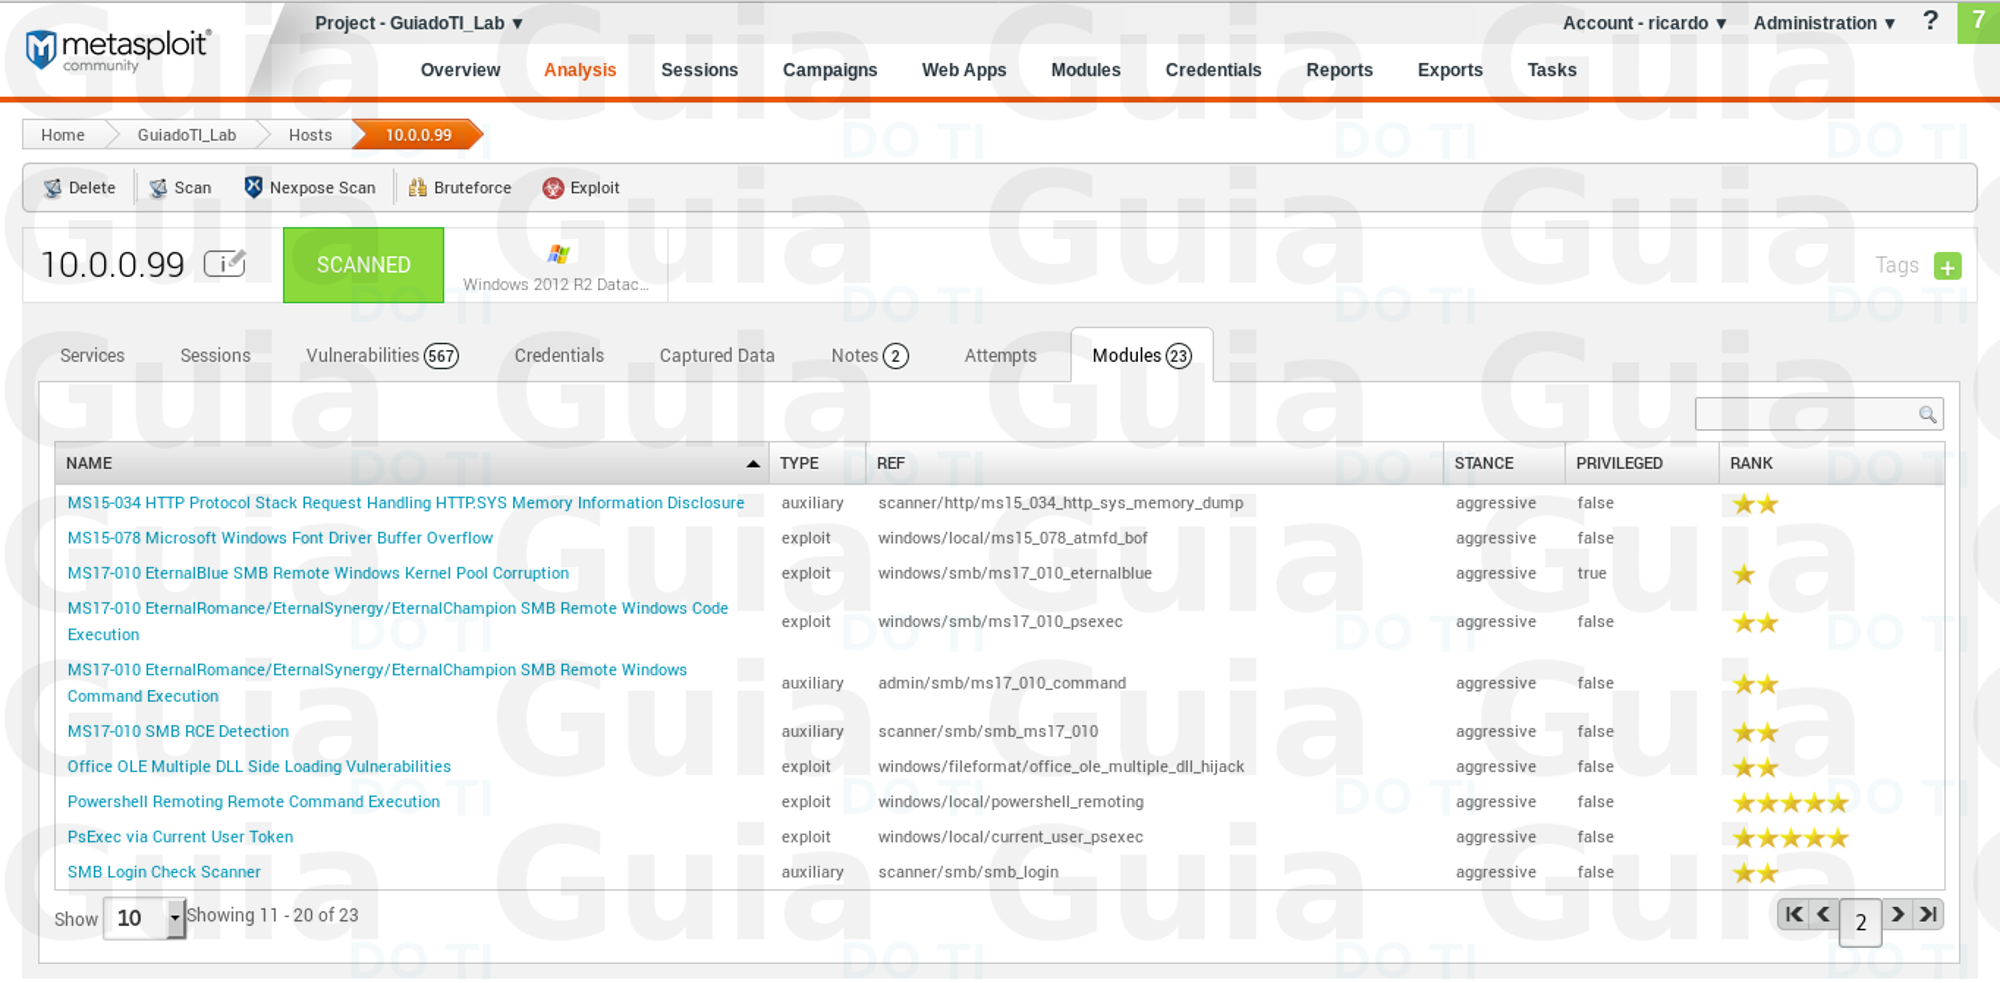Open the green notifications badge
Screen dimensions: 2000x983
(1978, 22)
